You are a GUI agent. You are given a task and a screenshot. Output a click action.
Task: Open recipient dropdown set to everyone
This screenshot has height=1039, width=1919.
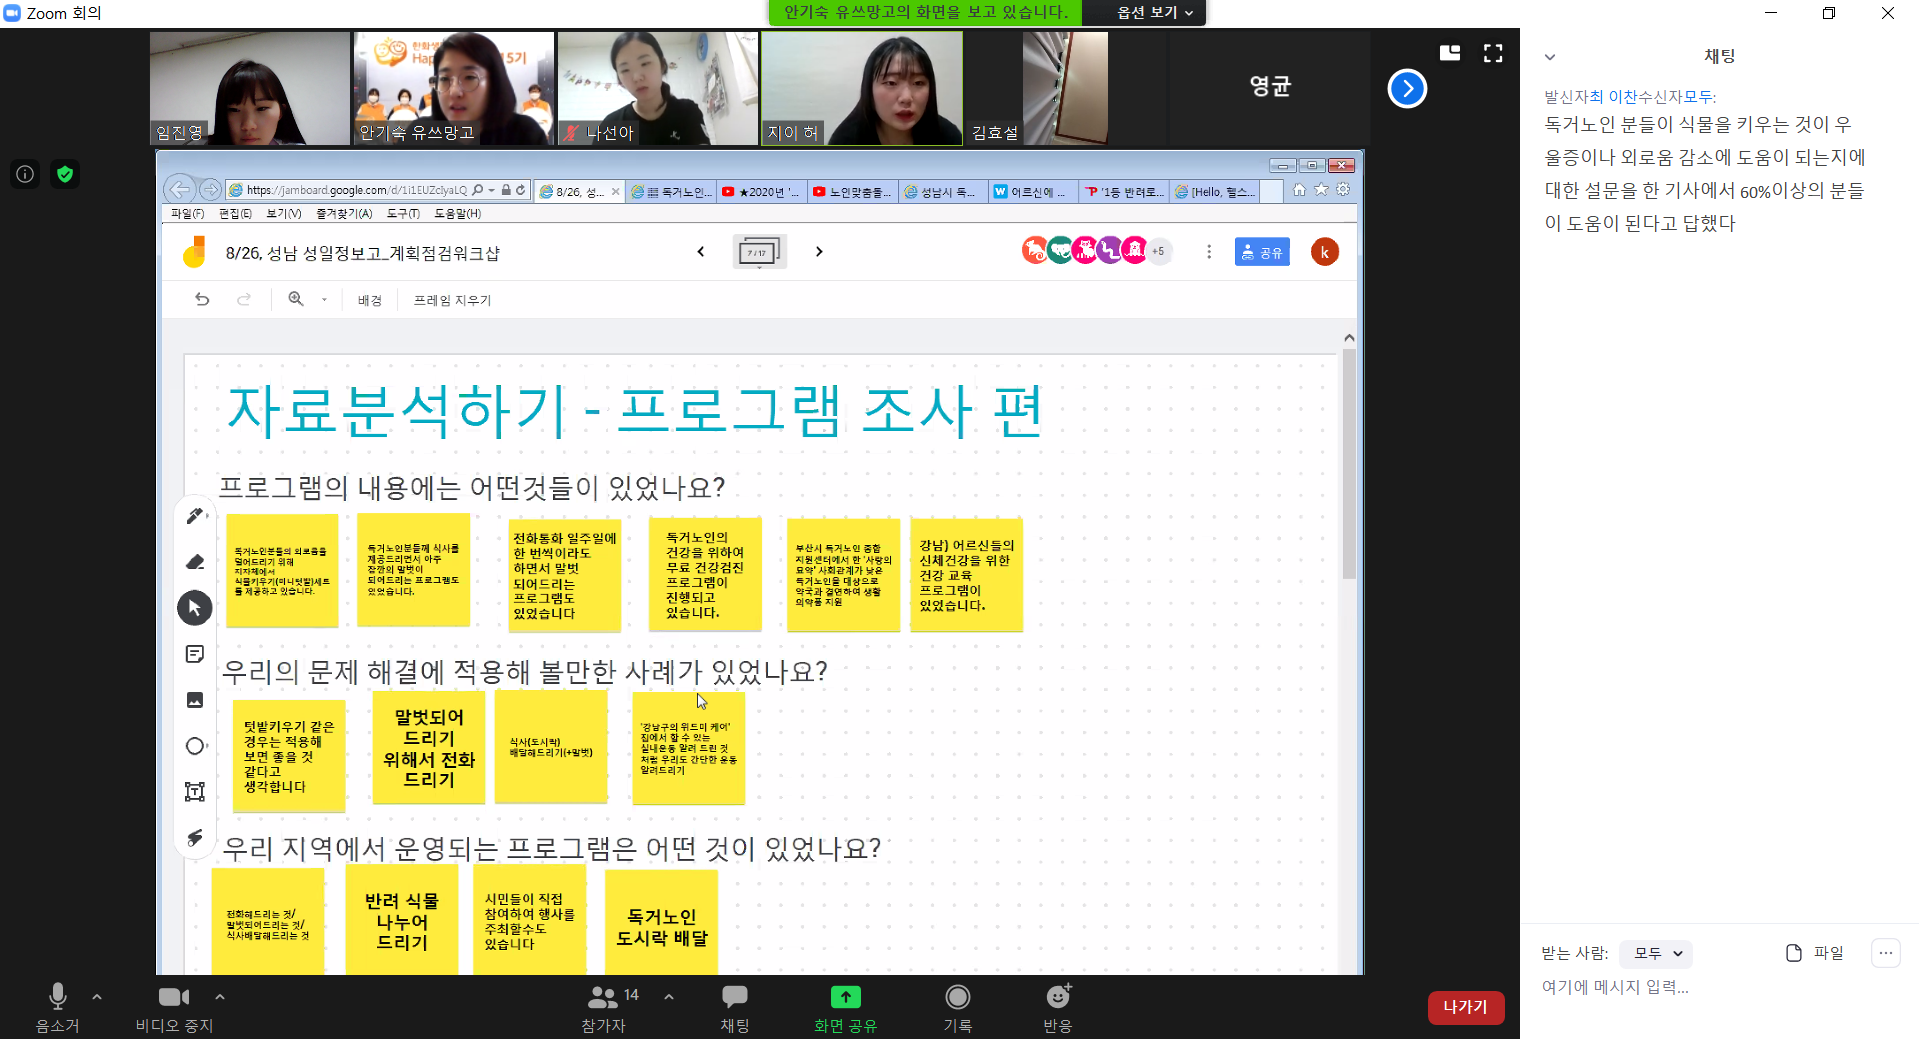1656,953
